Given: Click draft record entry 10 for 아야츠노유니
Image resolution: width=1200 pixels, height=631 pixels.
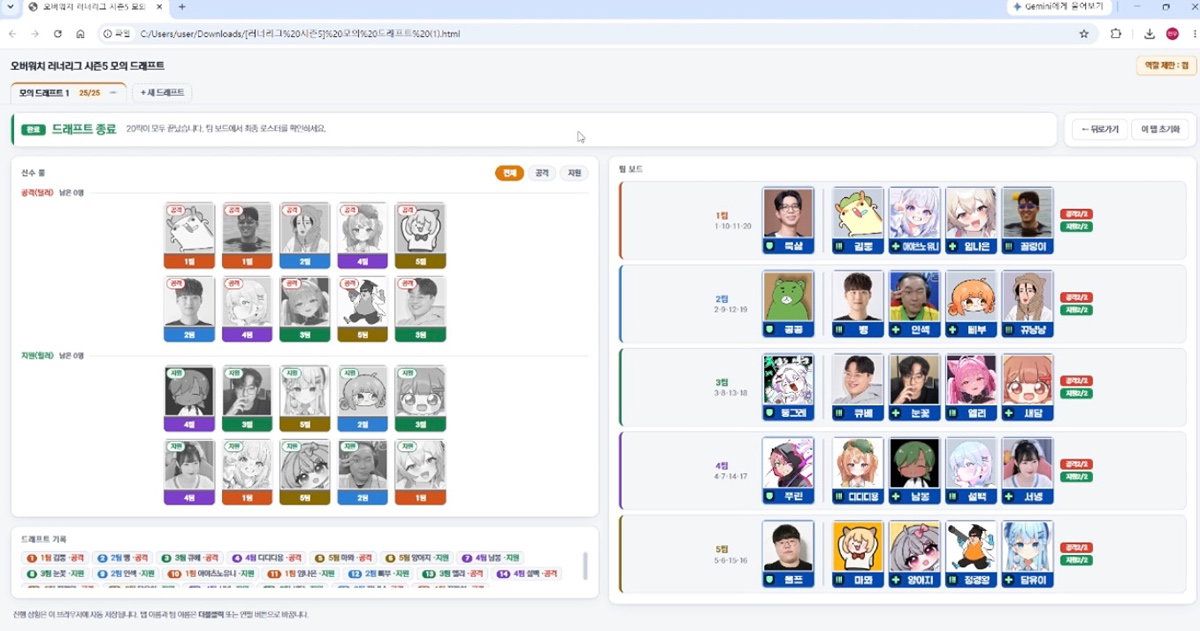Looking at the screenshot, I should point(212,574).
